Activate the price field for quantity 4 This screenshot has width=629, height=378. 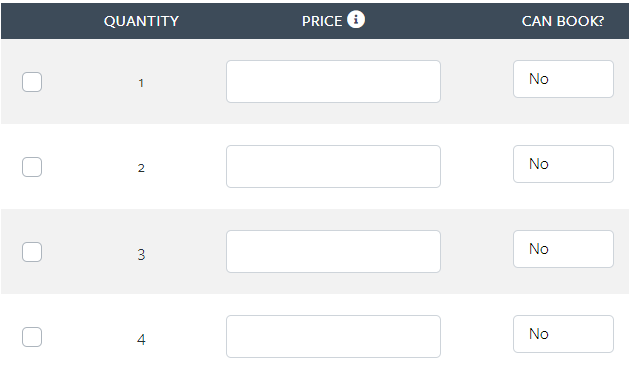point(333,337)
